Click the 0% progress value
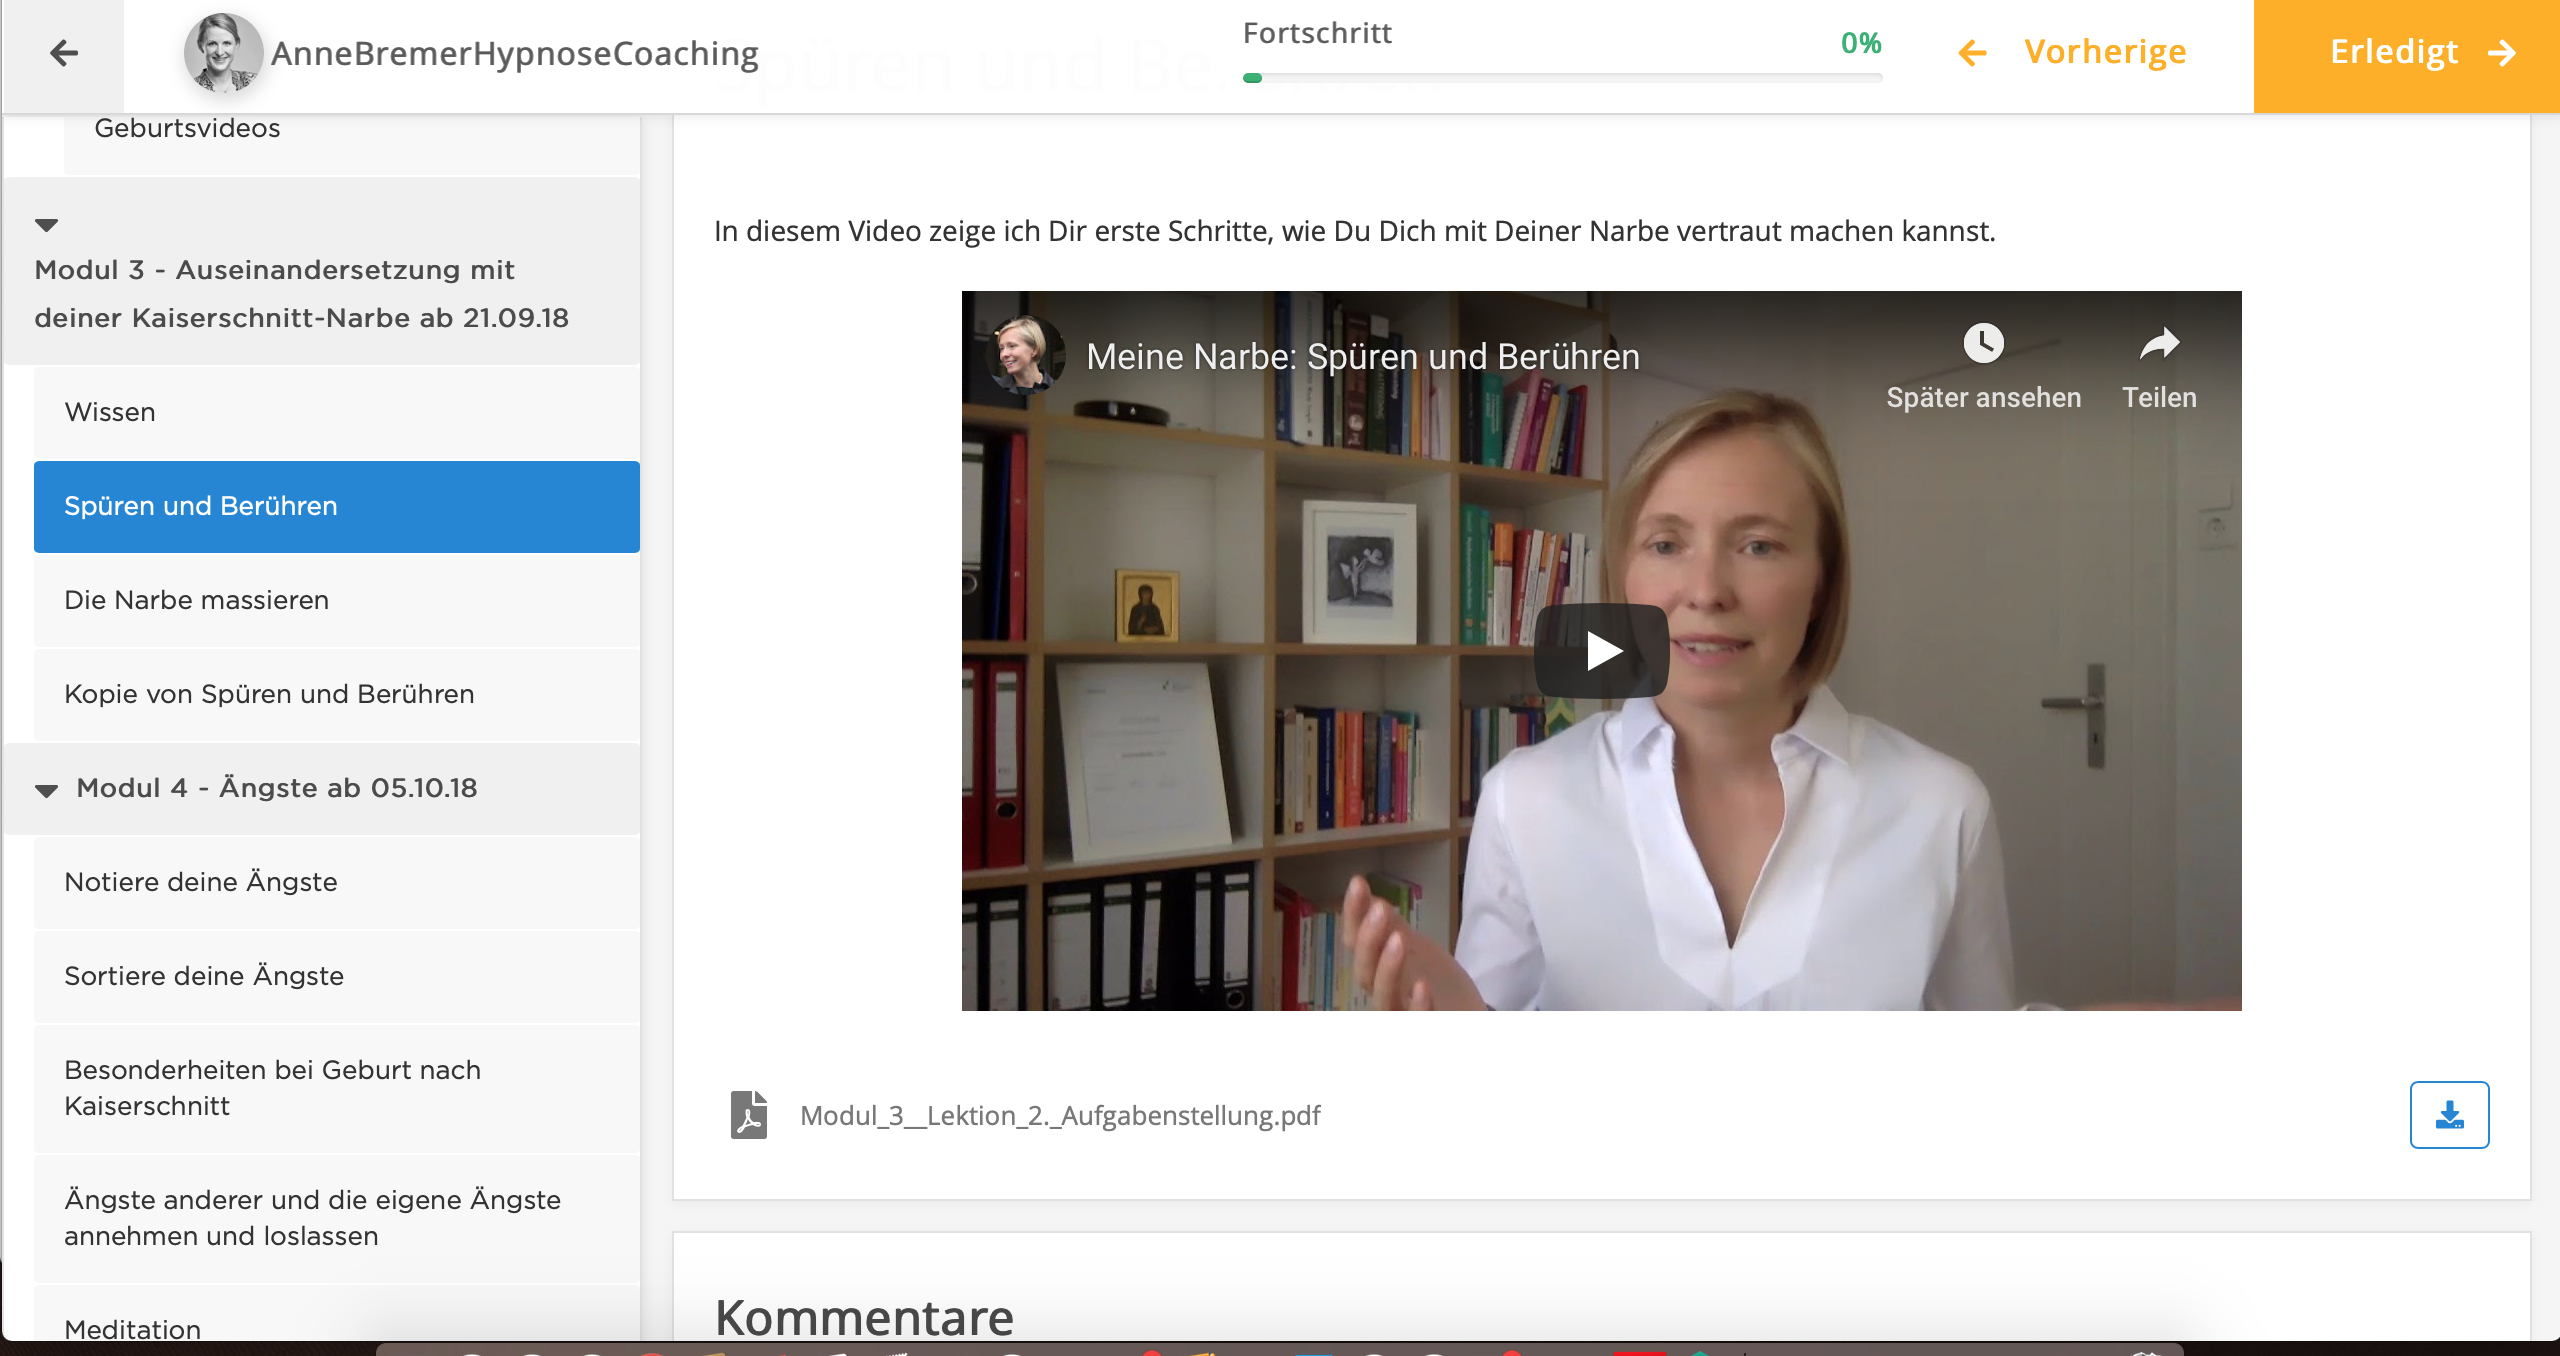Image resolution: width=2560 pixels, height=1356 pixels. pyautogui.click(x=1861, y=43)
